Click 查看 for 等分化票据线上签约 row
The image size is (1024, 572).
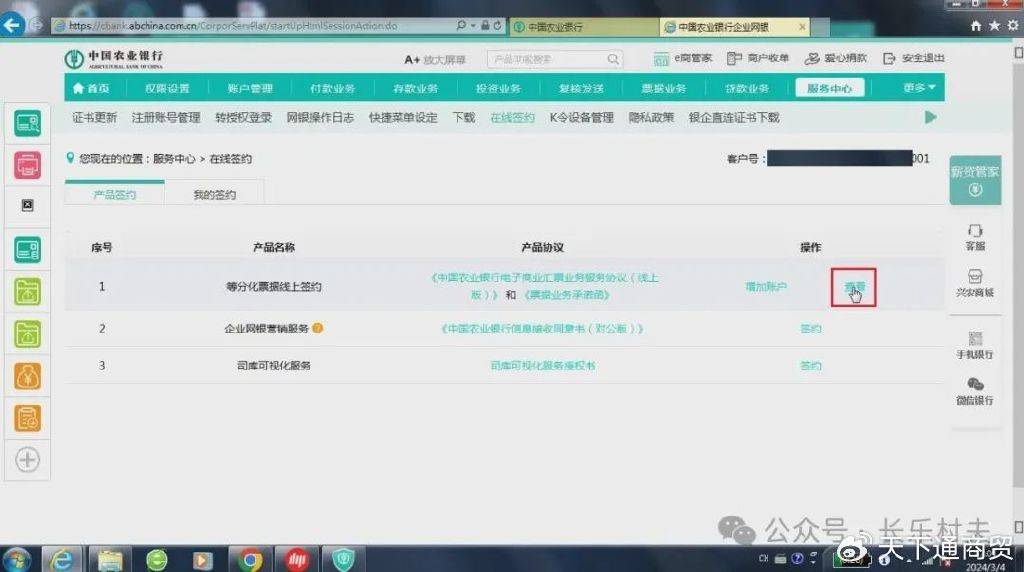pyautogui.click(x=854, y=287)
